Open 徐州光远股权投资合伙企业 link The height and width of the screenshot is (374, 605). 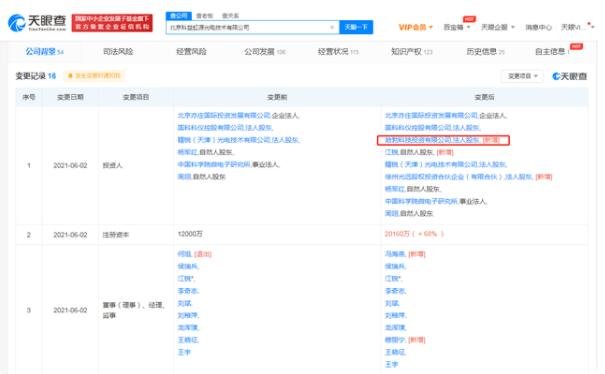pyautogui.click(x=444, y=177)
